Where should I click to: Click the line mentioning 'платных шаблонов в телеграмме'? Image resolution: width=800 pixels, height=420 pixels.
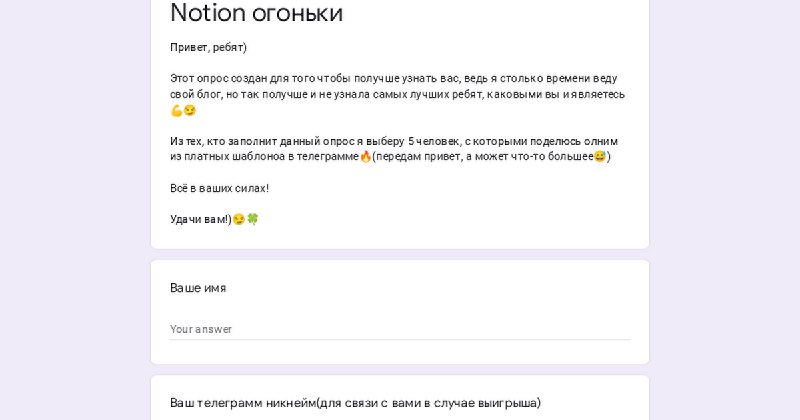pyautogui.click(x=390, y=157)
